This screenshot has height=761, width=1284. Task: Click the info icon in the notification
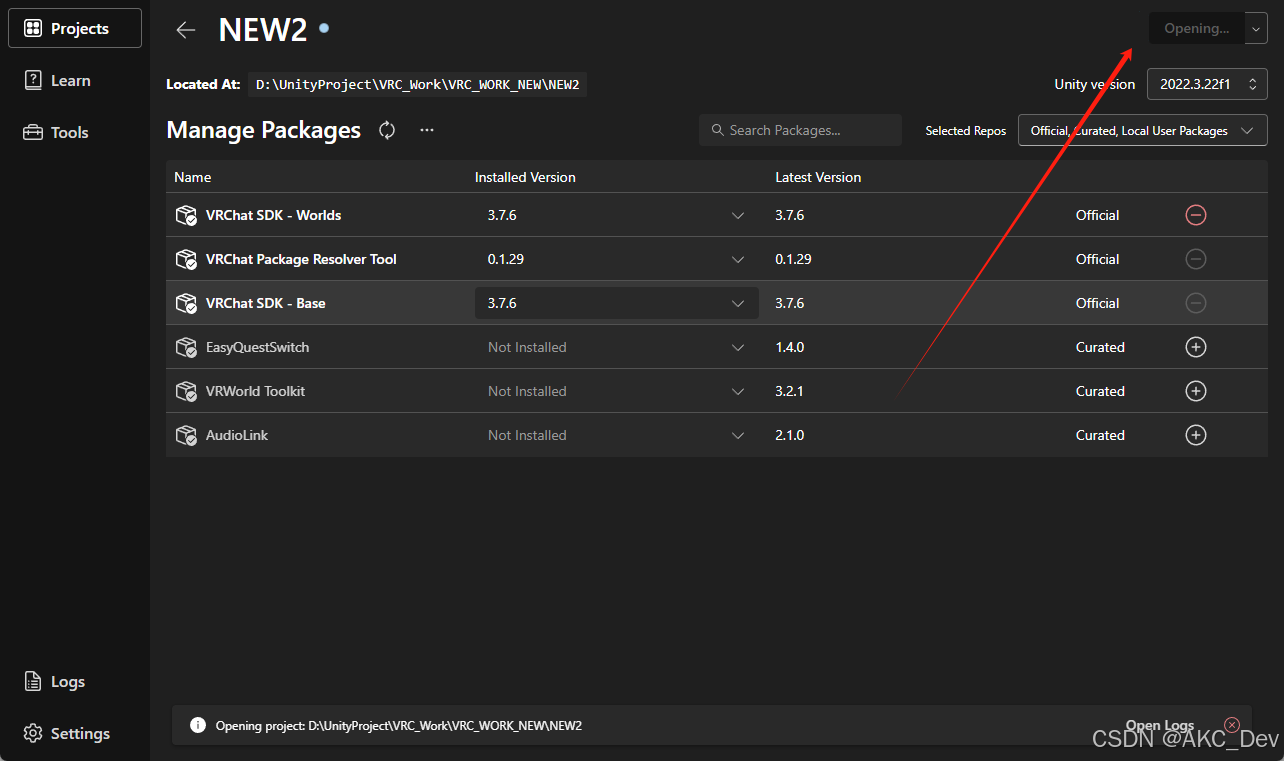198,725
